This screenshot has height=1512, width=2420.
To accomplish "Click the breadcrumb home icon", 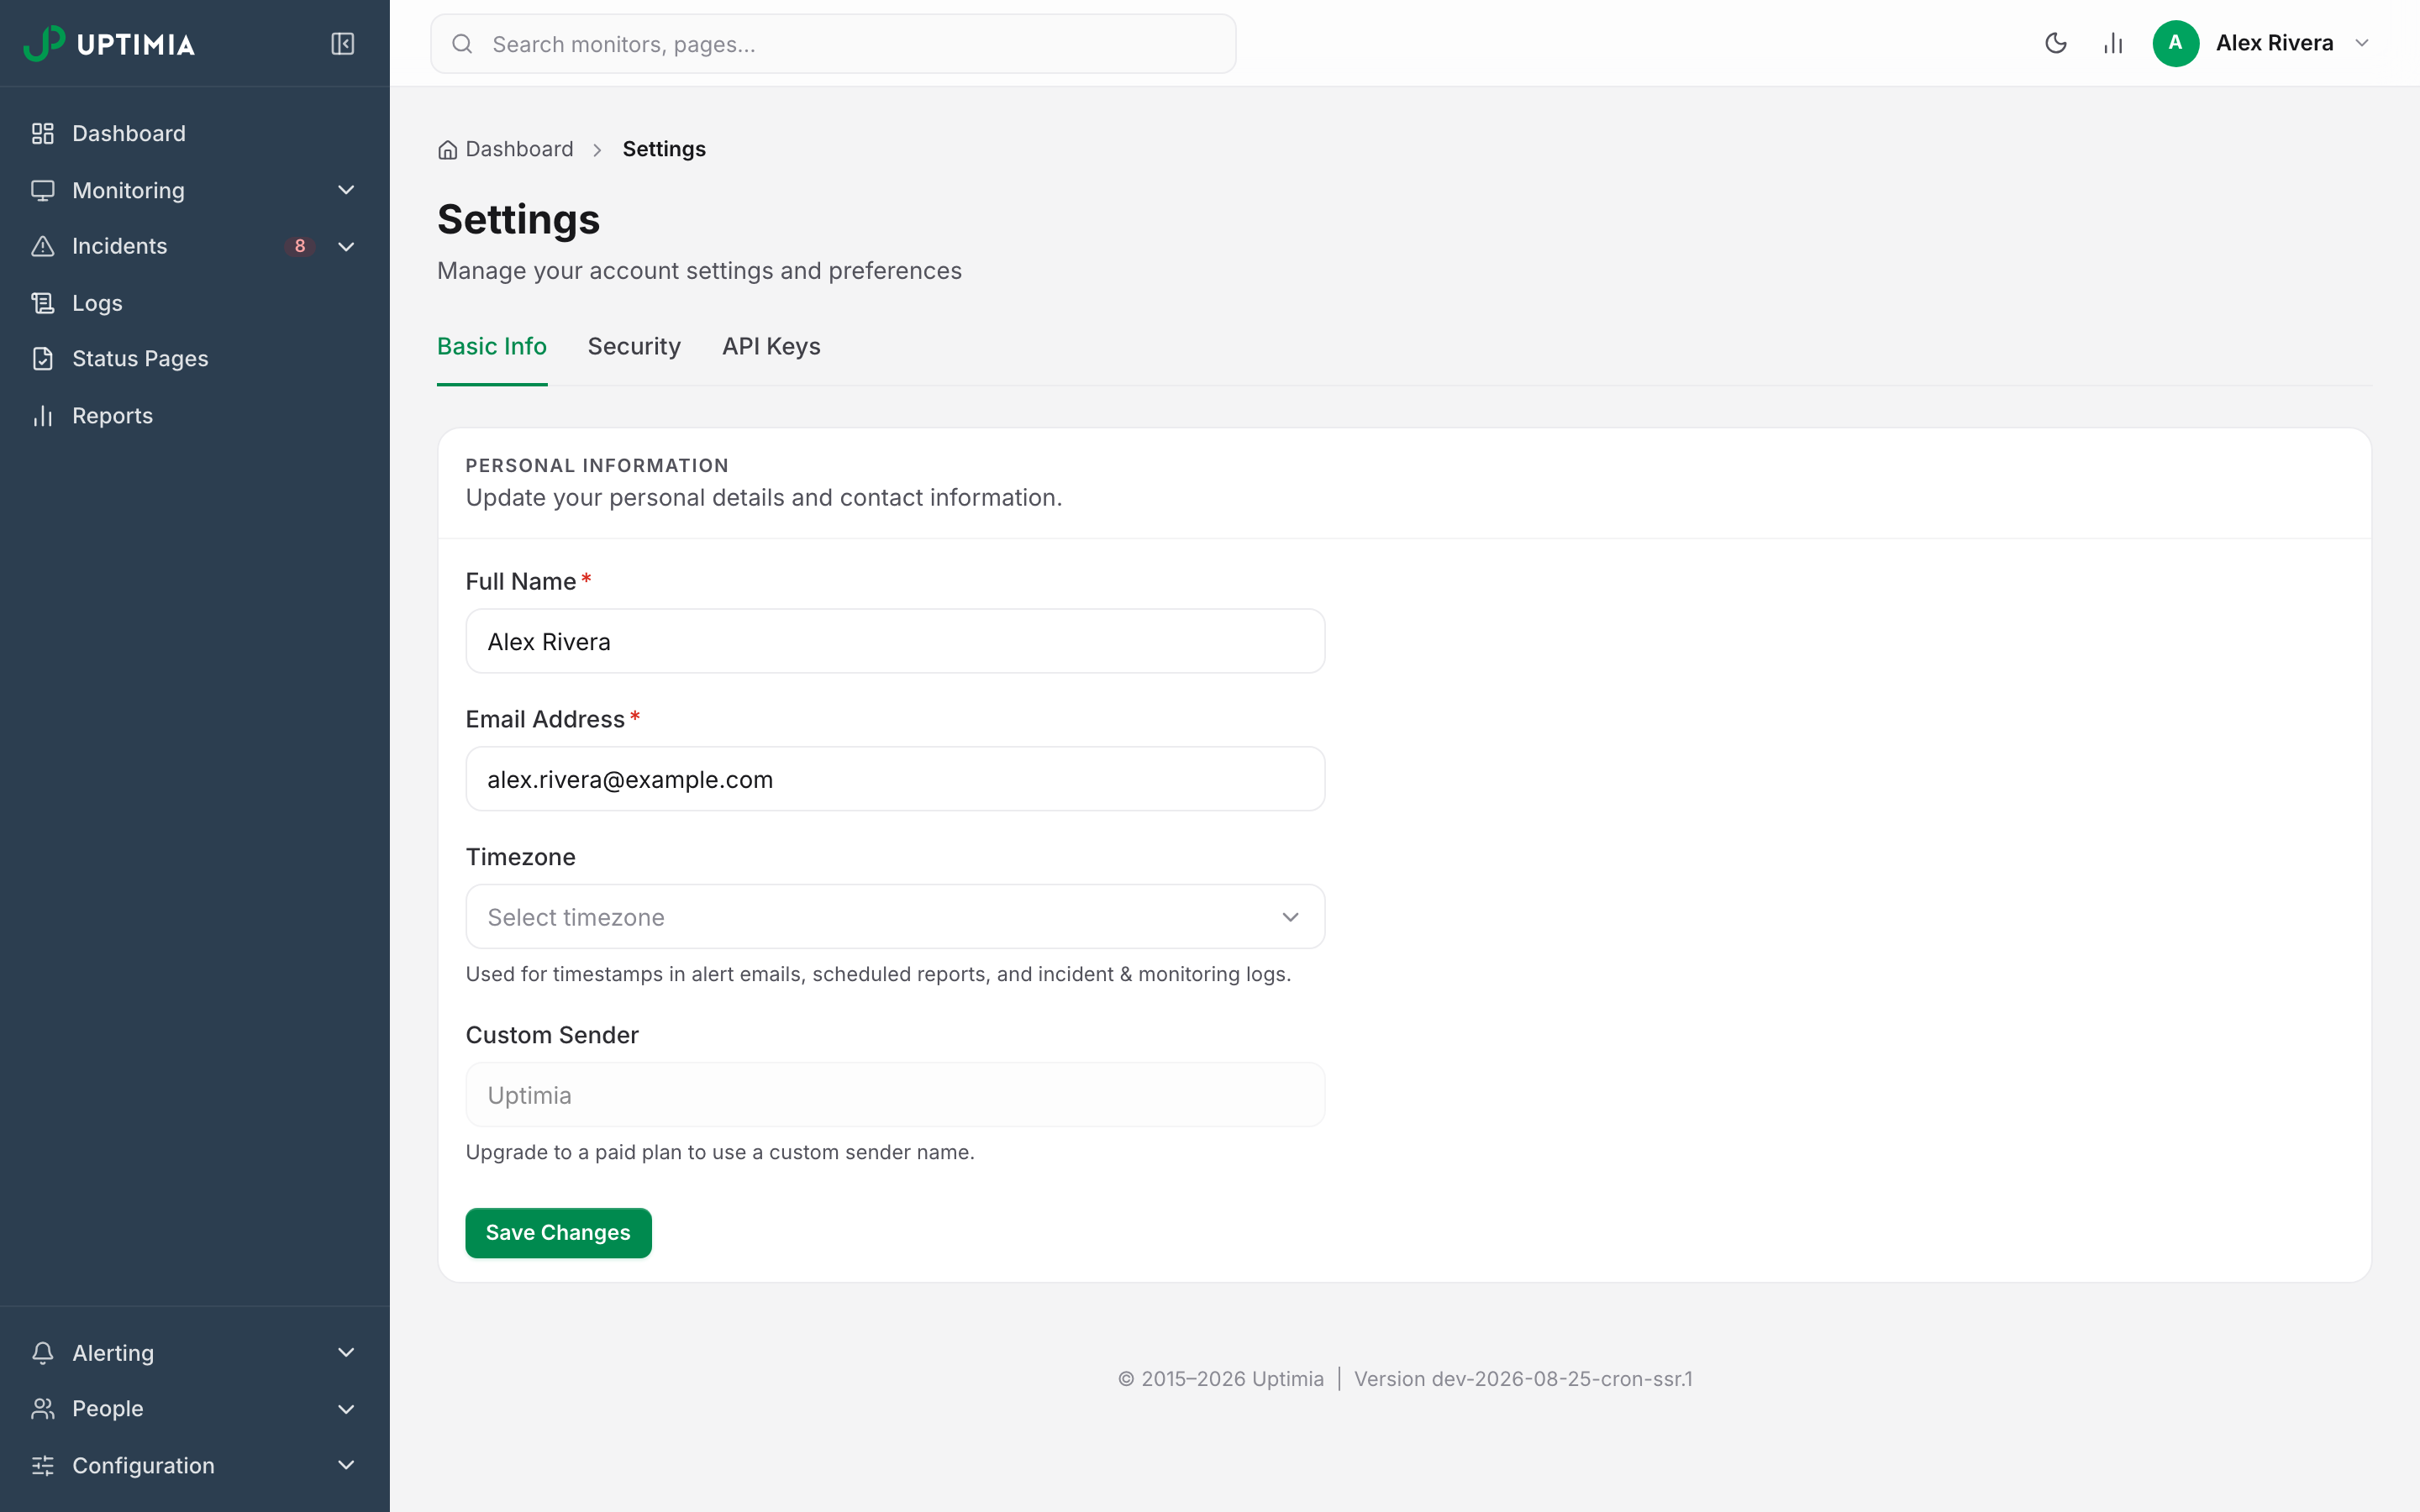I will pyautogui.click(x=447, y=150).
